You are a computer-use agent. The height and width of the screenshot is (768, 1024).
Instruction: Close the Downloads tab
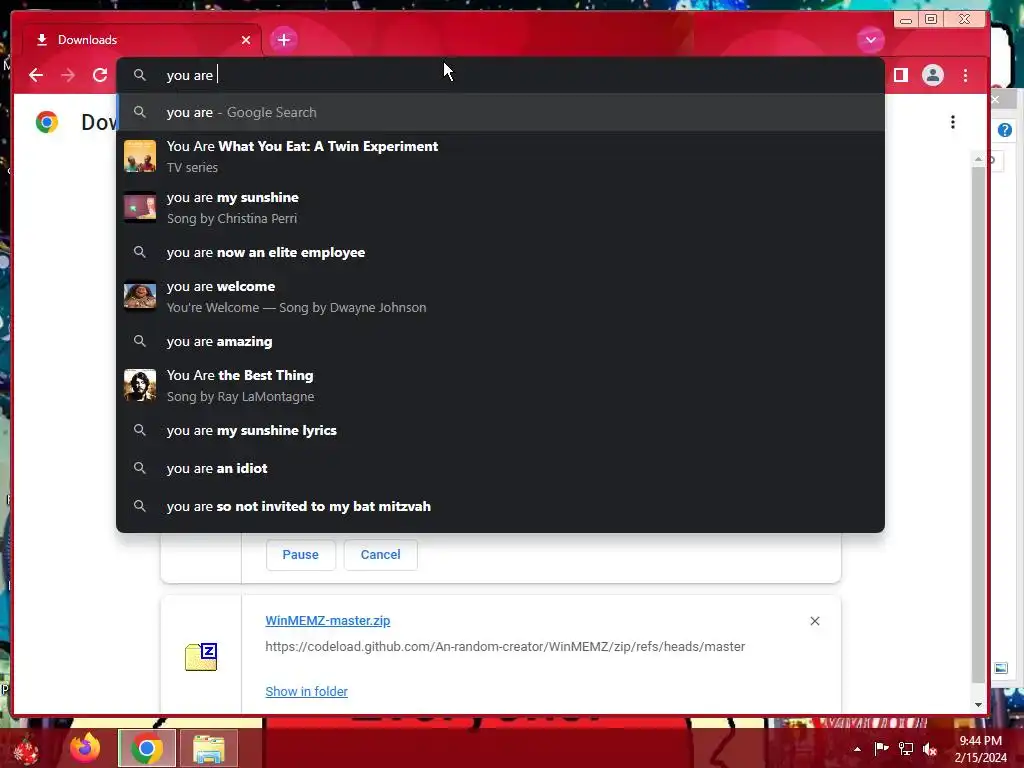pos(246,40)
